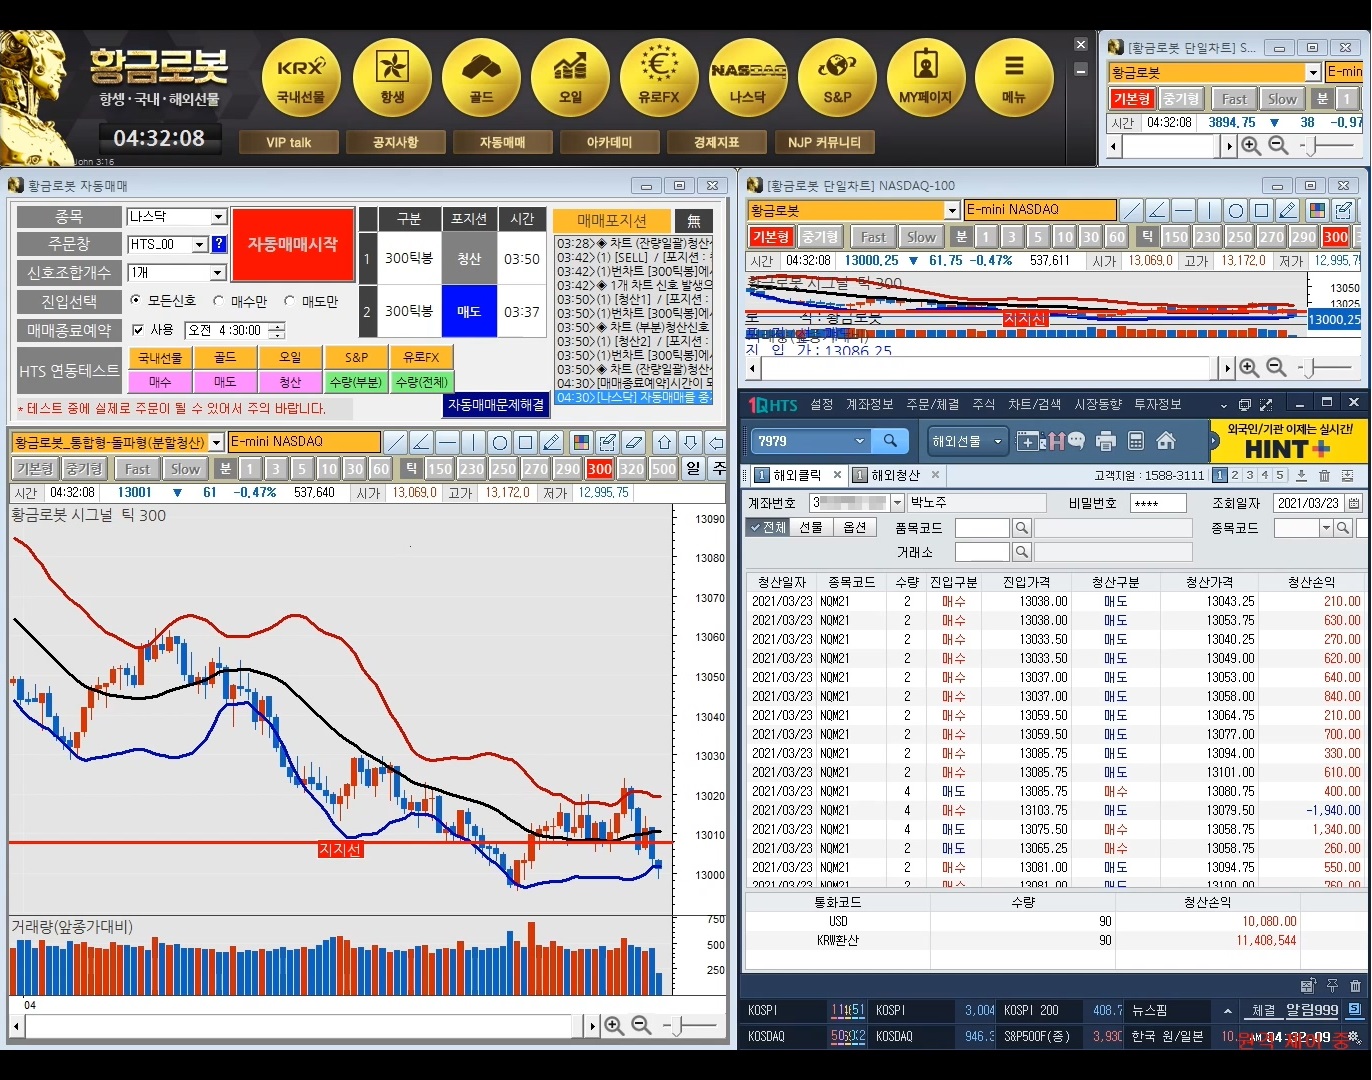Click blue help question mark beside HTS_00
Screen dimensions: 1372x1080
(219, 244)
